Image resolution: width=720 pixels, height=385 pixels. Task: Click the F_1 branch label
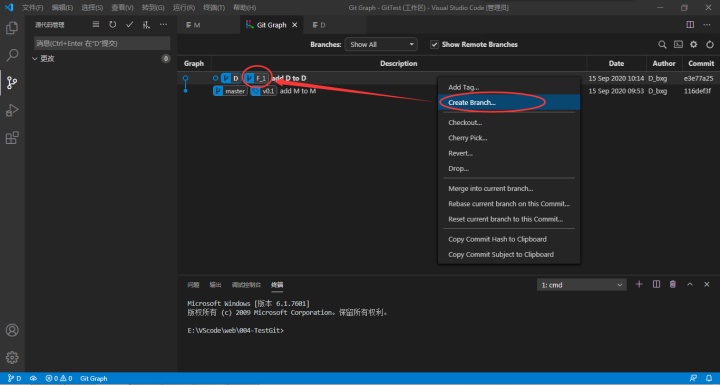pos(256,79)
